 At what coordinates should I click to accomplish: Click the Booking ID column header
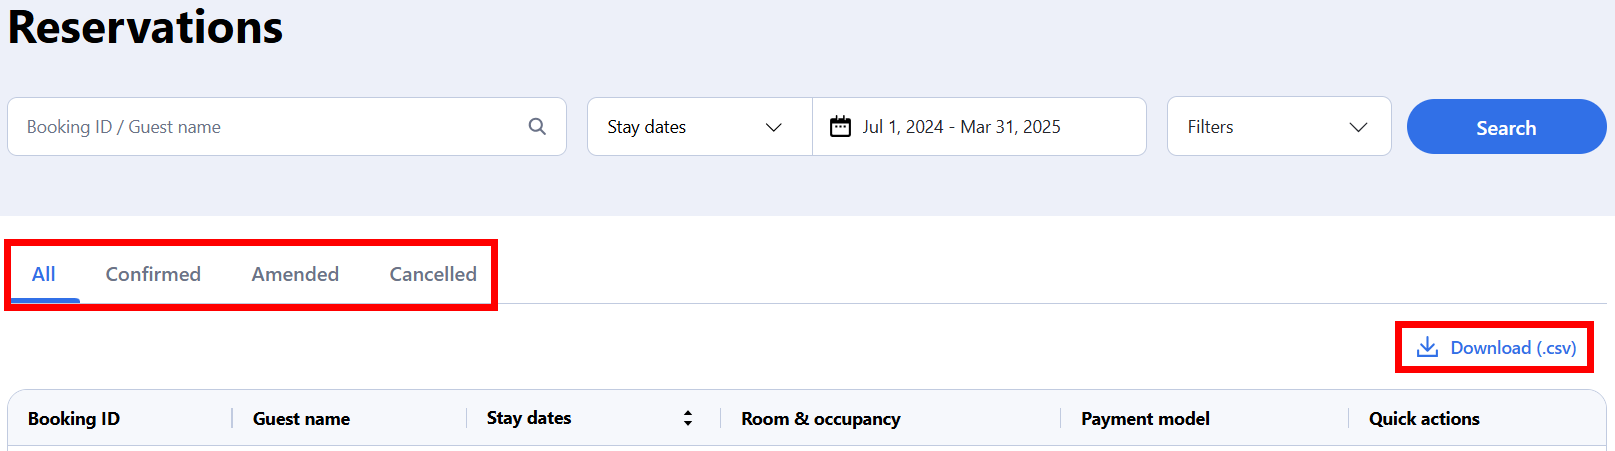[x=74, y=419]
